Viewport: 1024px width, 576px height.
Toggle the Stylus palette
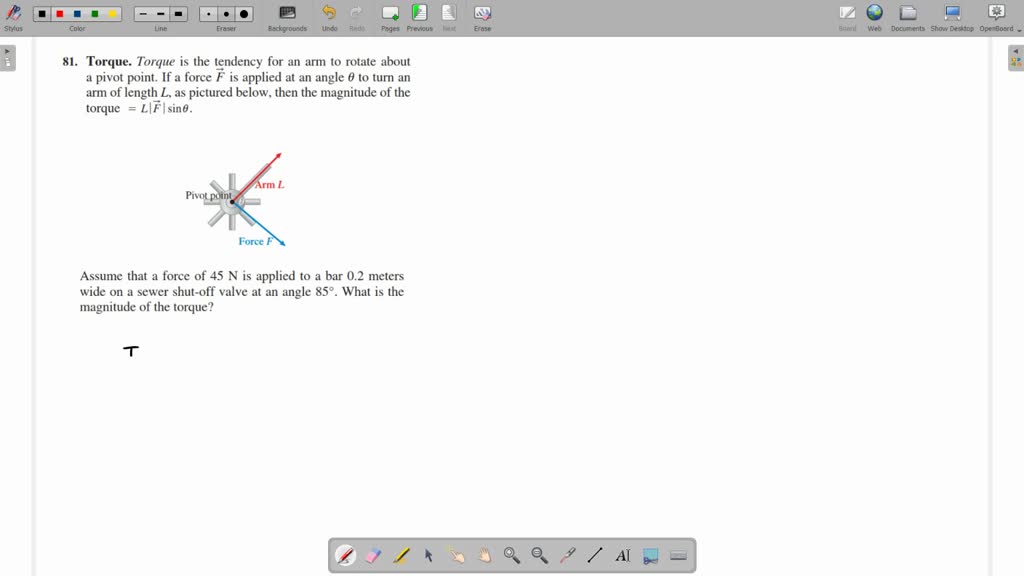[13, 16]
